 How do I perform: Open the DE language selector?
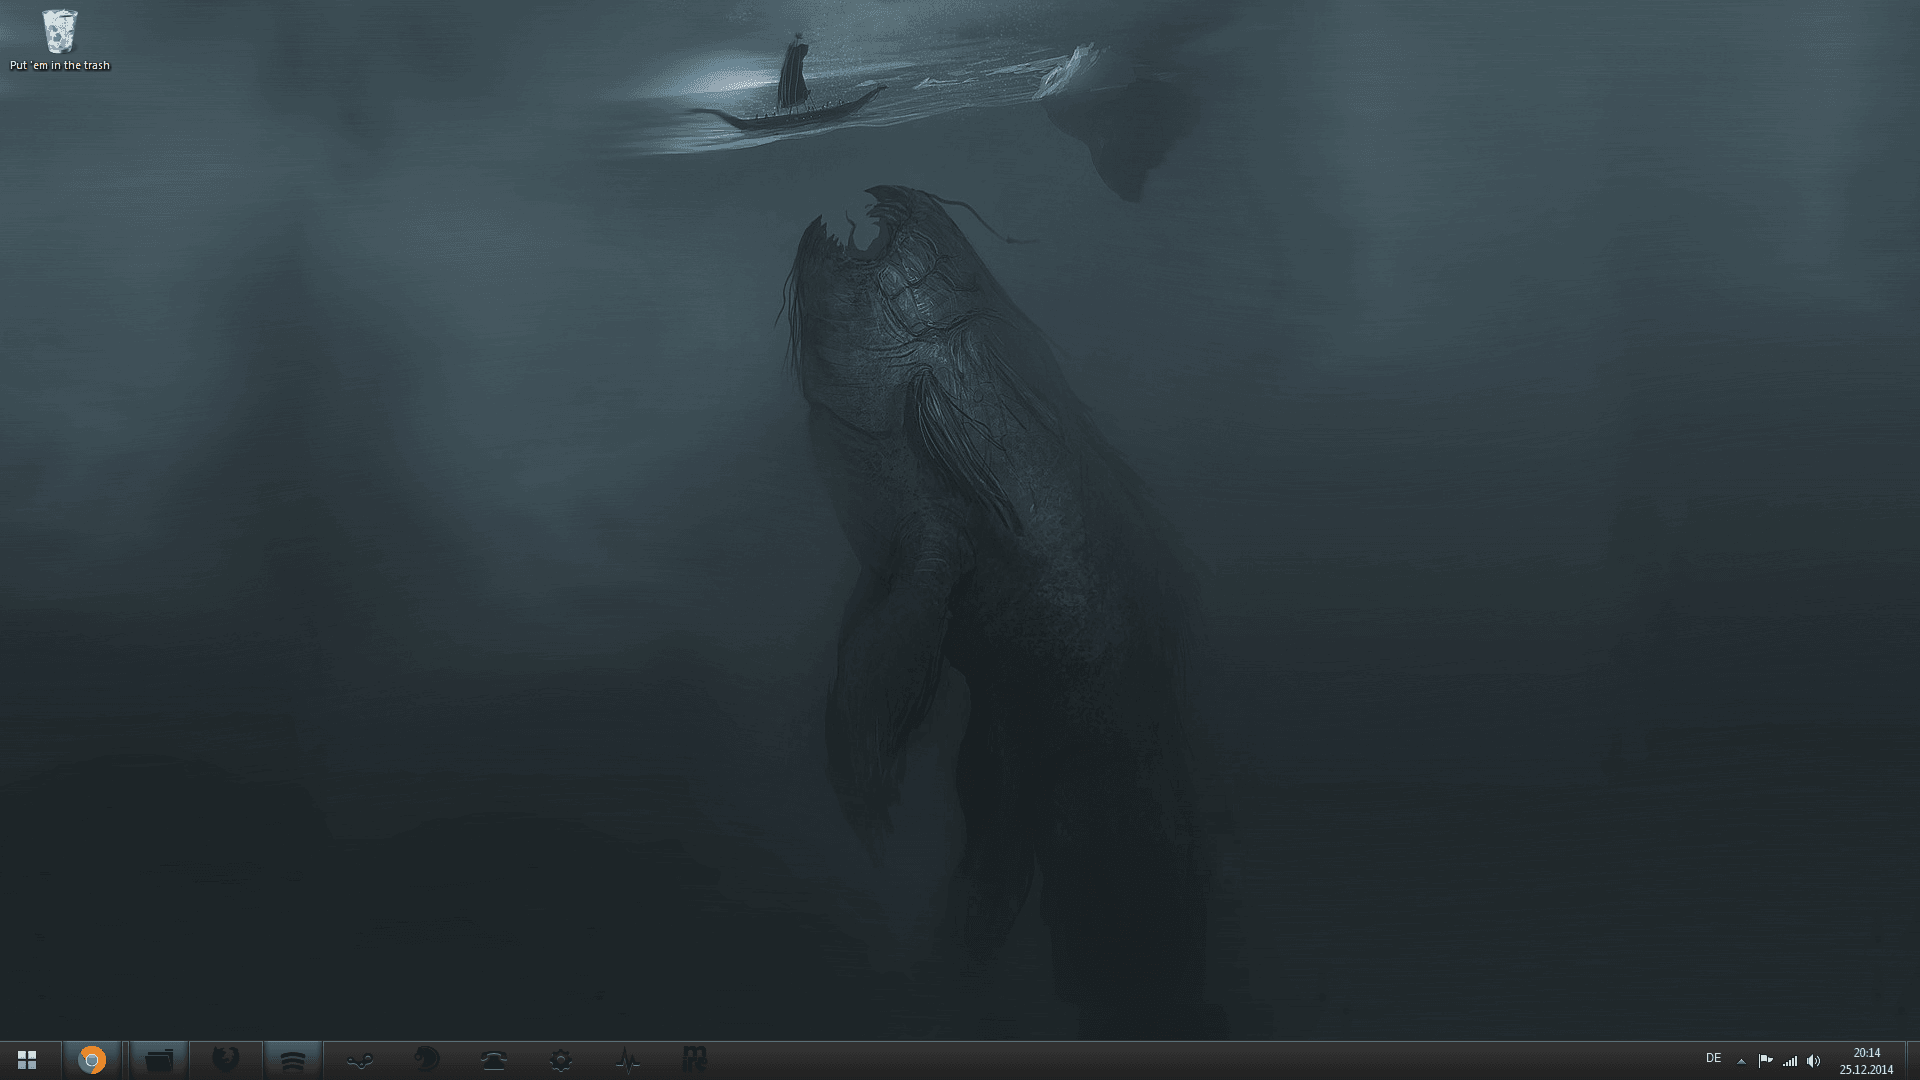tap(1713, 1058)
